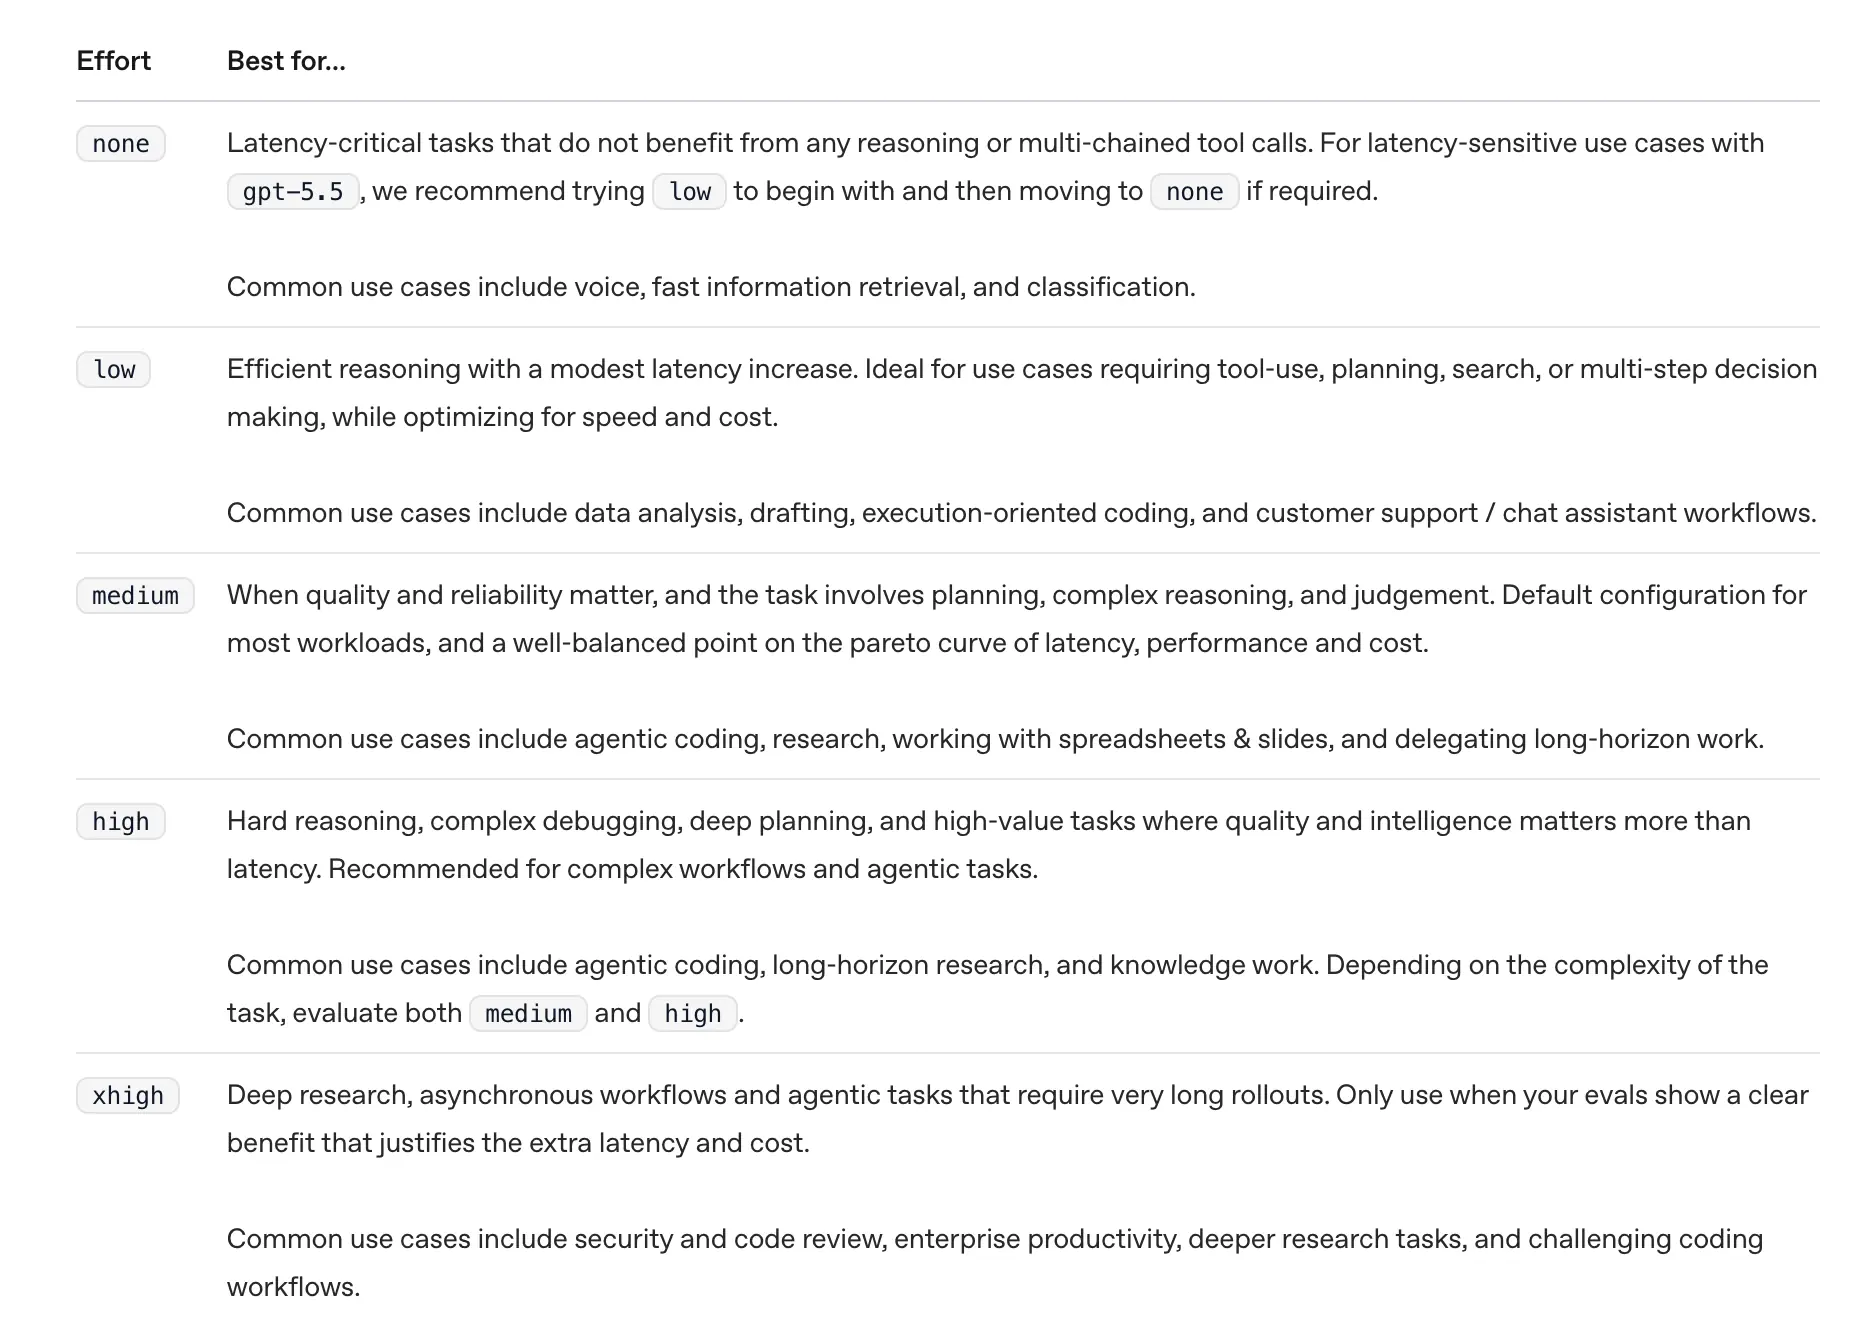The width and height of the screenshot is (1866, 1344).
Task: Click the sentence mentioning customer support workflows
Action: point(1022,513)
